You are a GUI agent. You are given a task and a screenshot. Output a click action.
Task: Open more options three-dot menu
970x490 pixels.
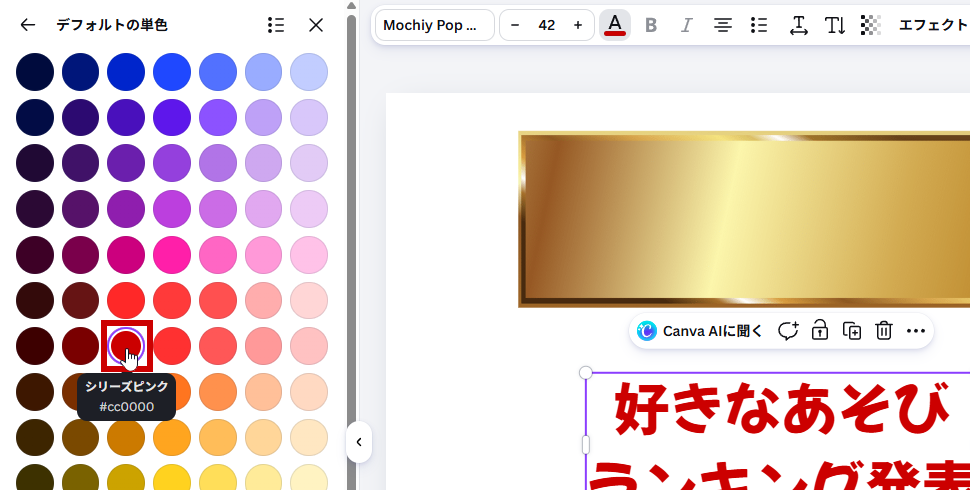(916, 331)
